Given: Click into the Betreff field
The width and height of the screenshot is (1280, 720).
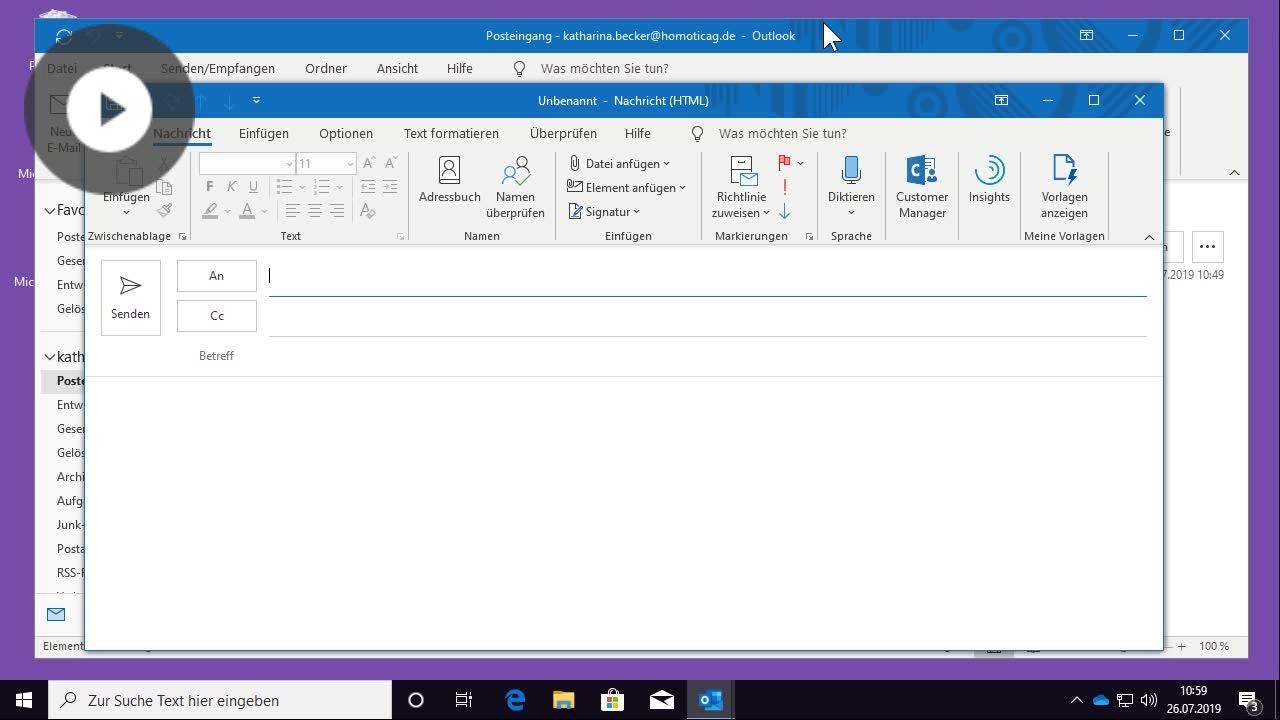Looking at the screenshot, I should click(700, 355).
